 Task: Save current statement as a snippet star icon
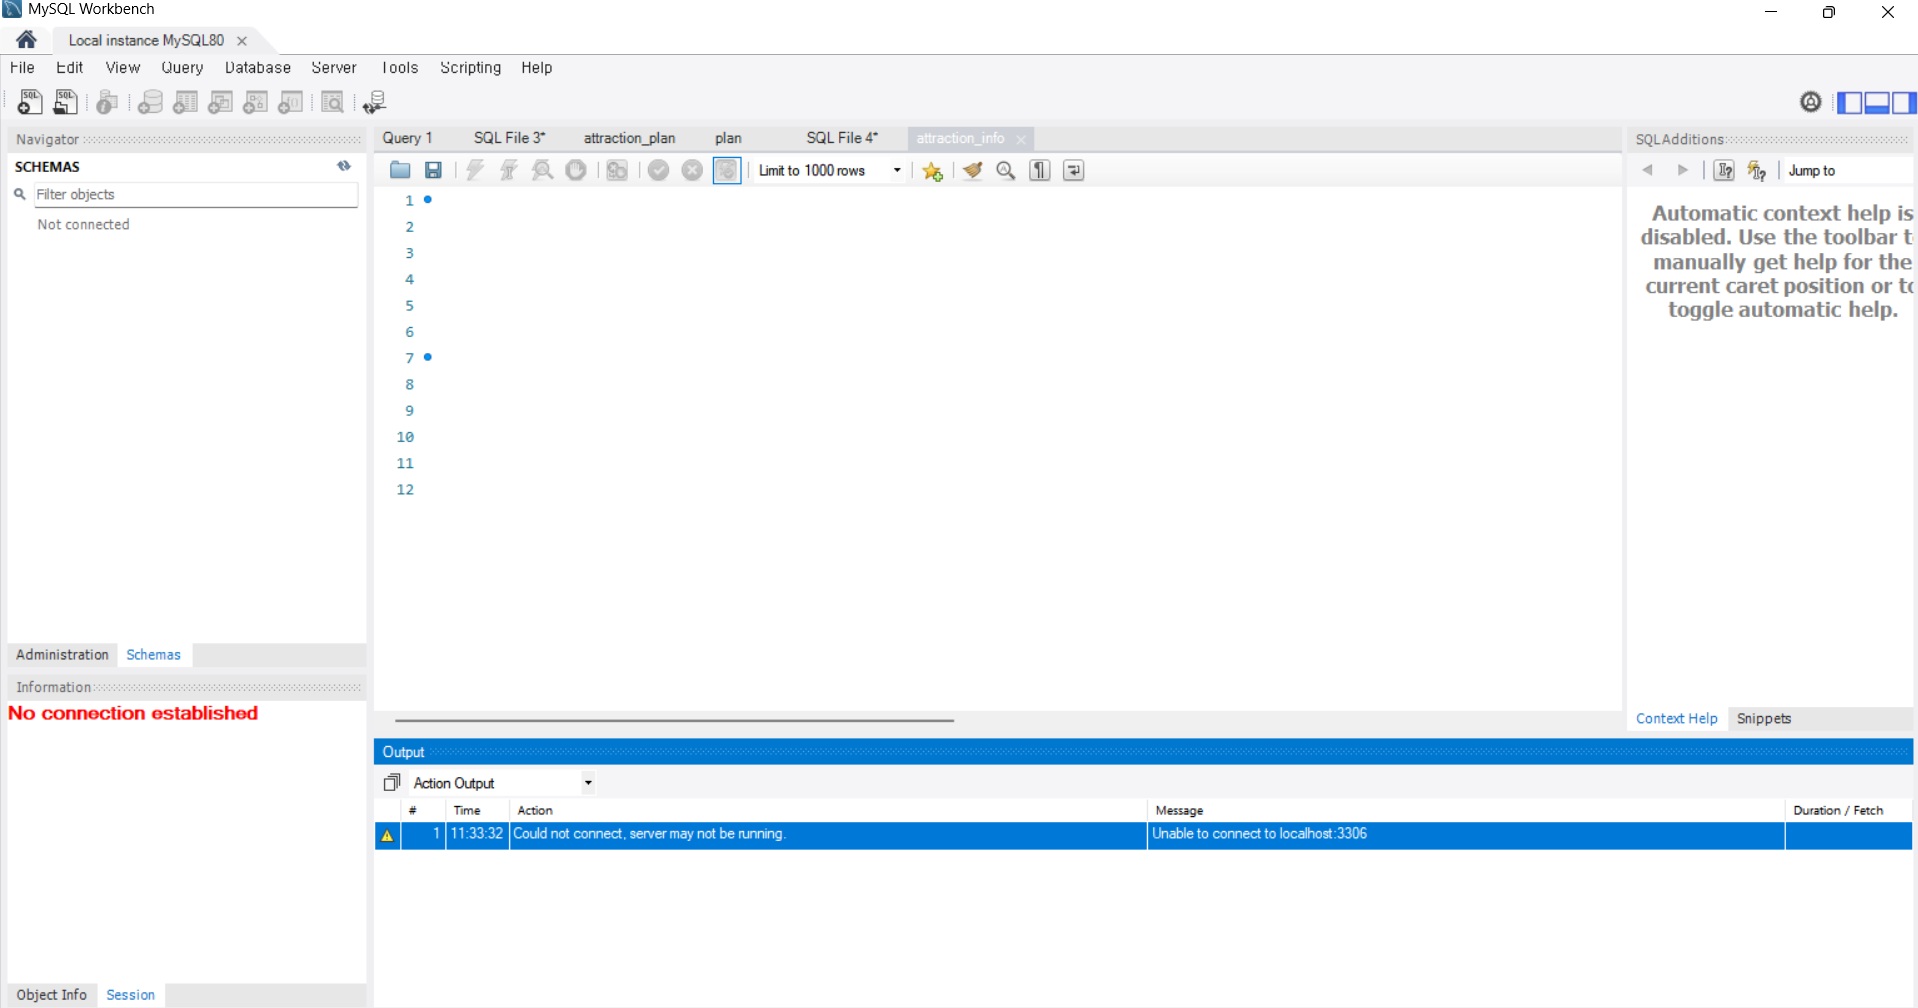pos(933,171)
